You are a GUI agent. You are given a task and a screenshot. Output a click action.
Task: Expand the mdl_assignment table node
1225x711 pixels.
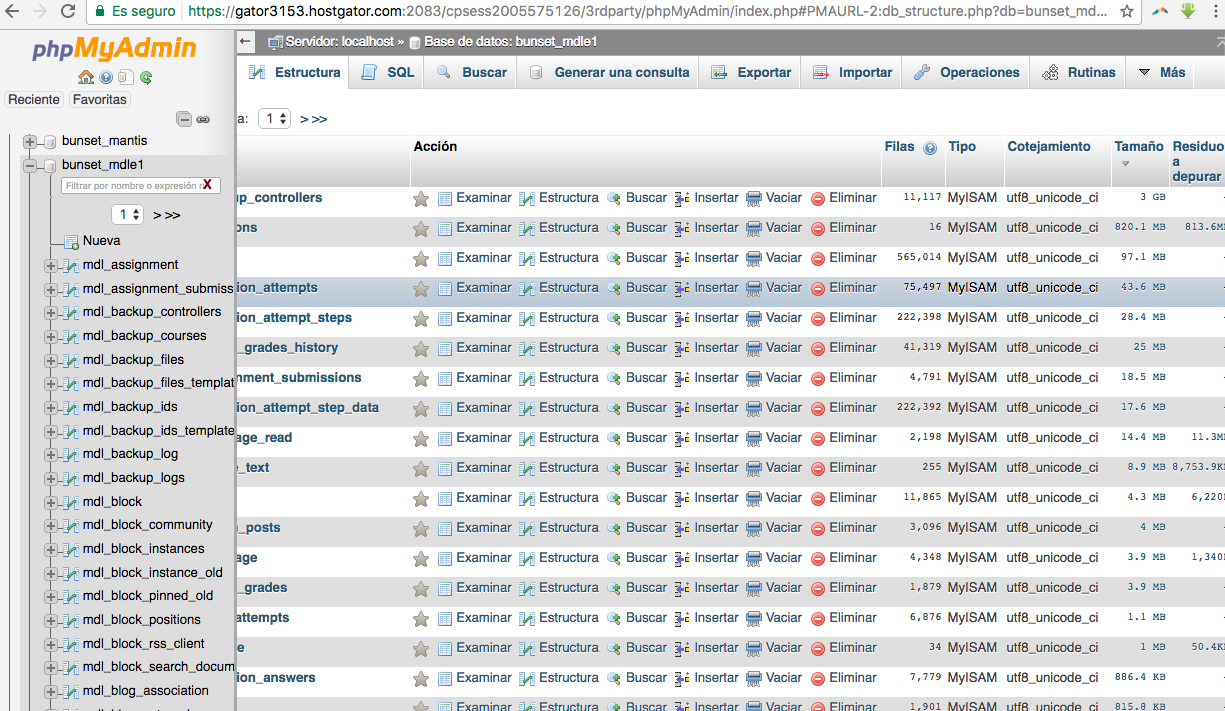pyautogui.click(x=50, y=265)
